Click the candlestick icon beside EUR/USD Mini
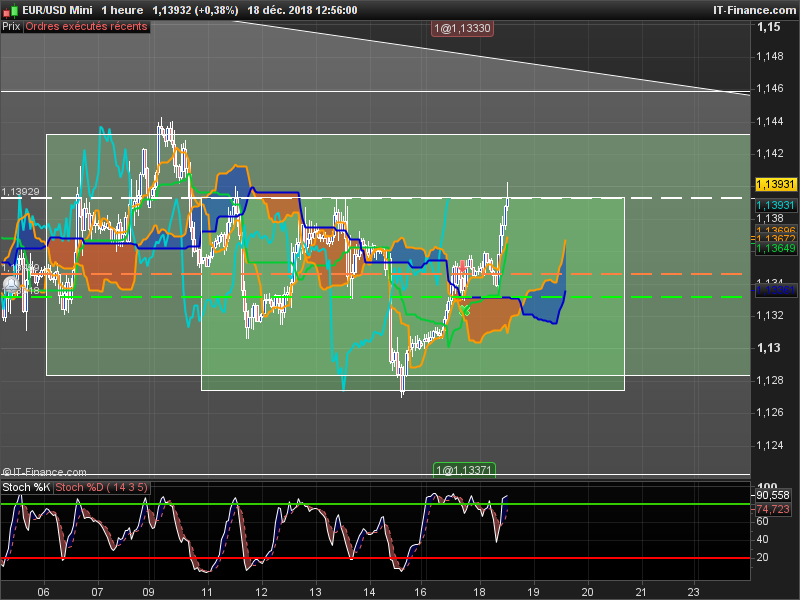Viewport: 800px width, 600px height. coord(11,10)
